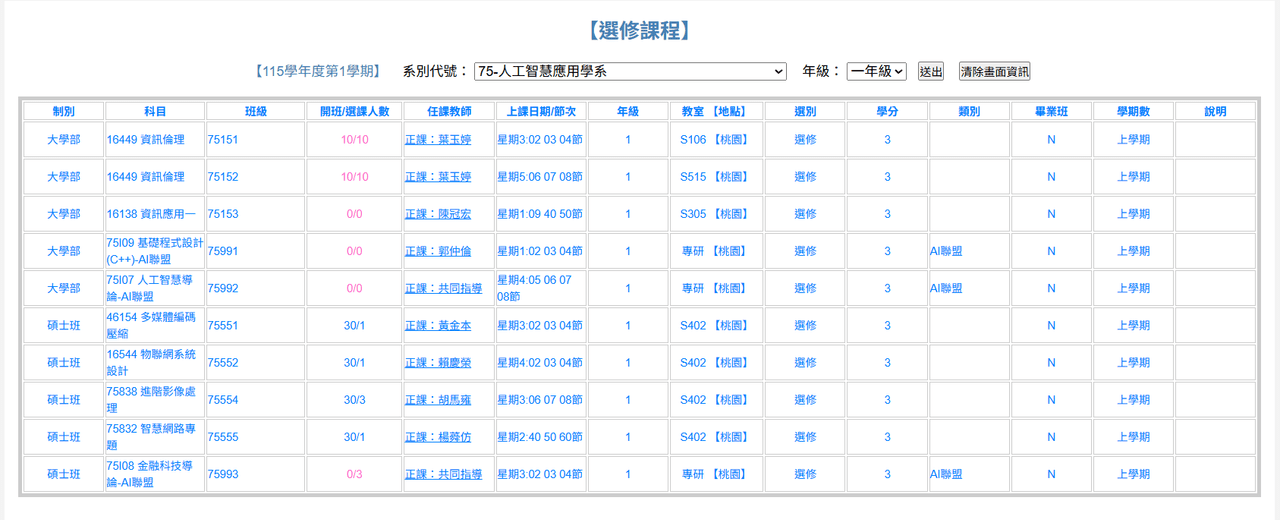Viewport: 1280px width, 520px height.
Task: Open 共同指導 link in class 75993 row
Action: coord(444,474)
